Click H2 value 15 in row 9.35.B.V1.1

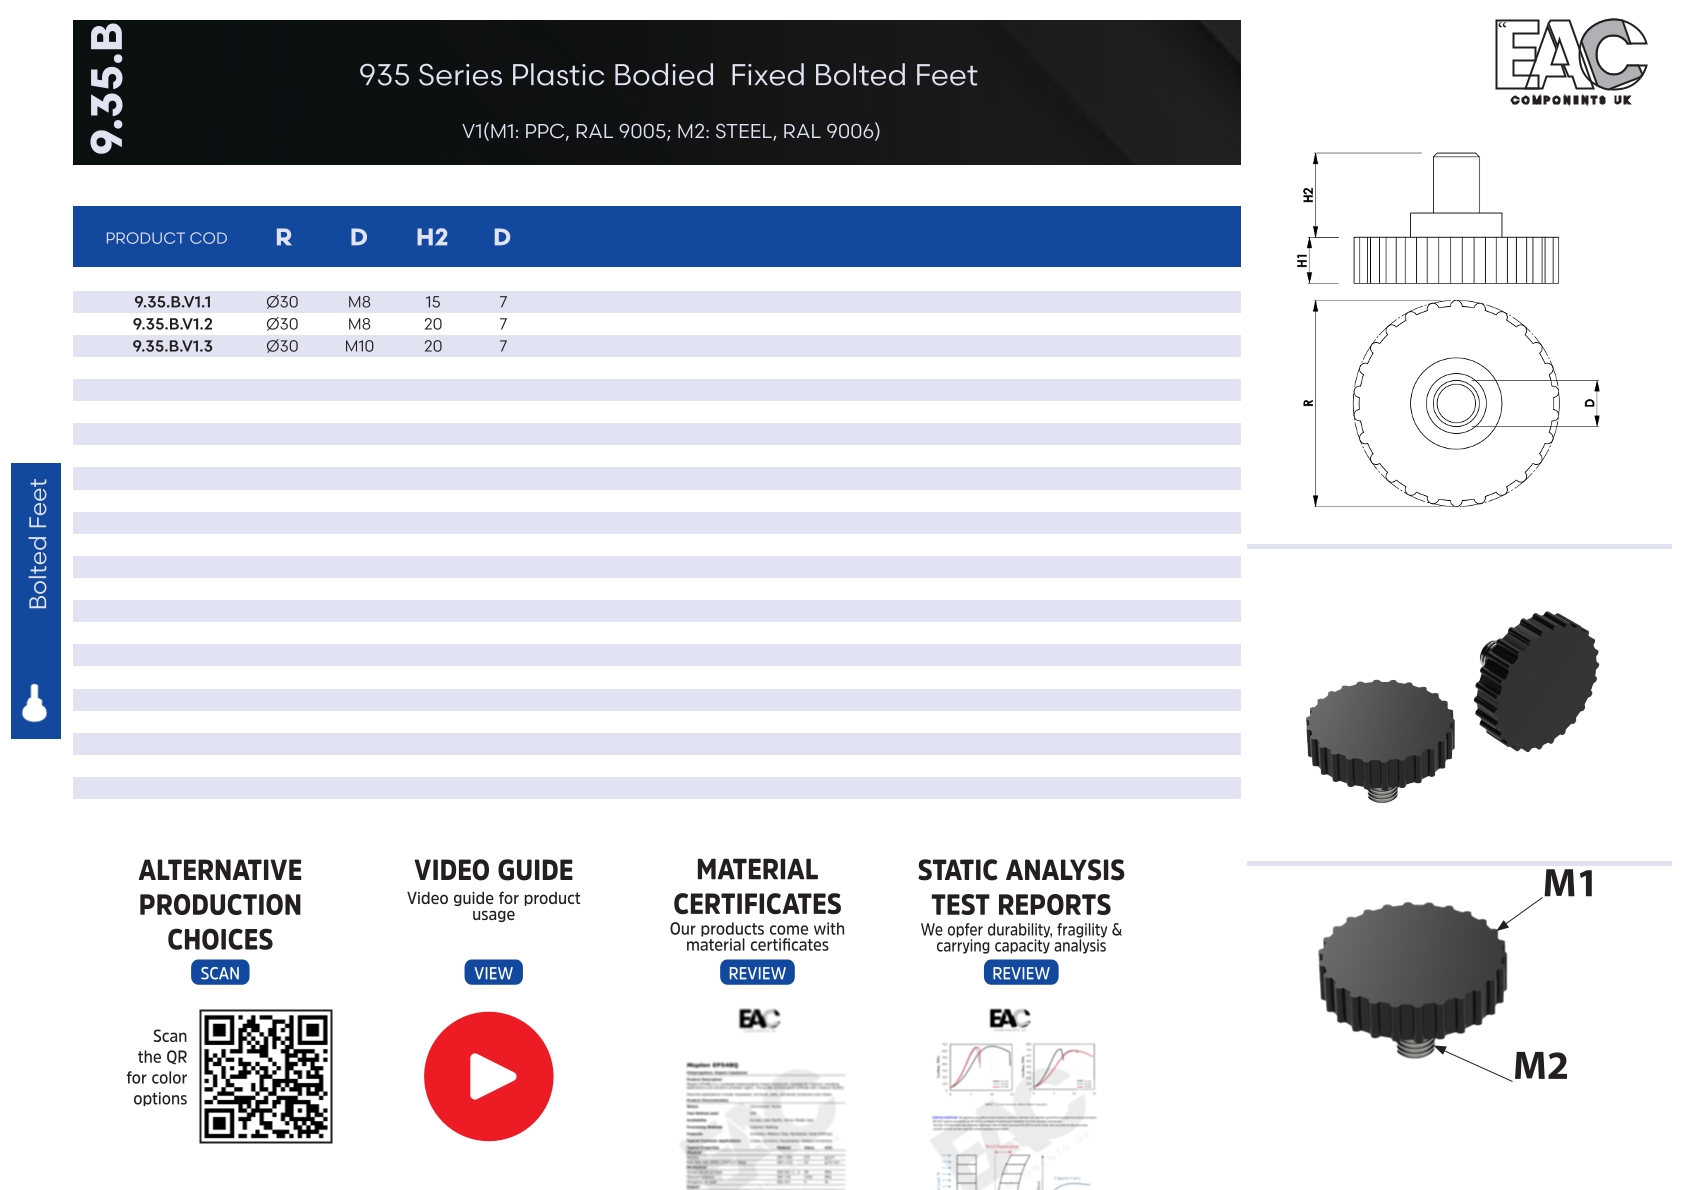coord(433,302)
